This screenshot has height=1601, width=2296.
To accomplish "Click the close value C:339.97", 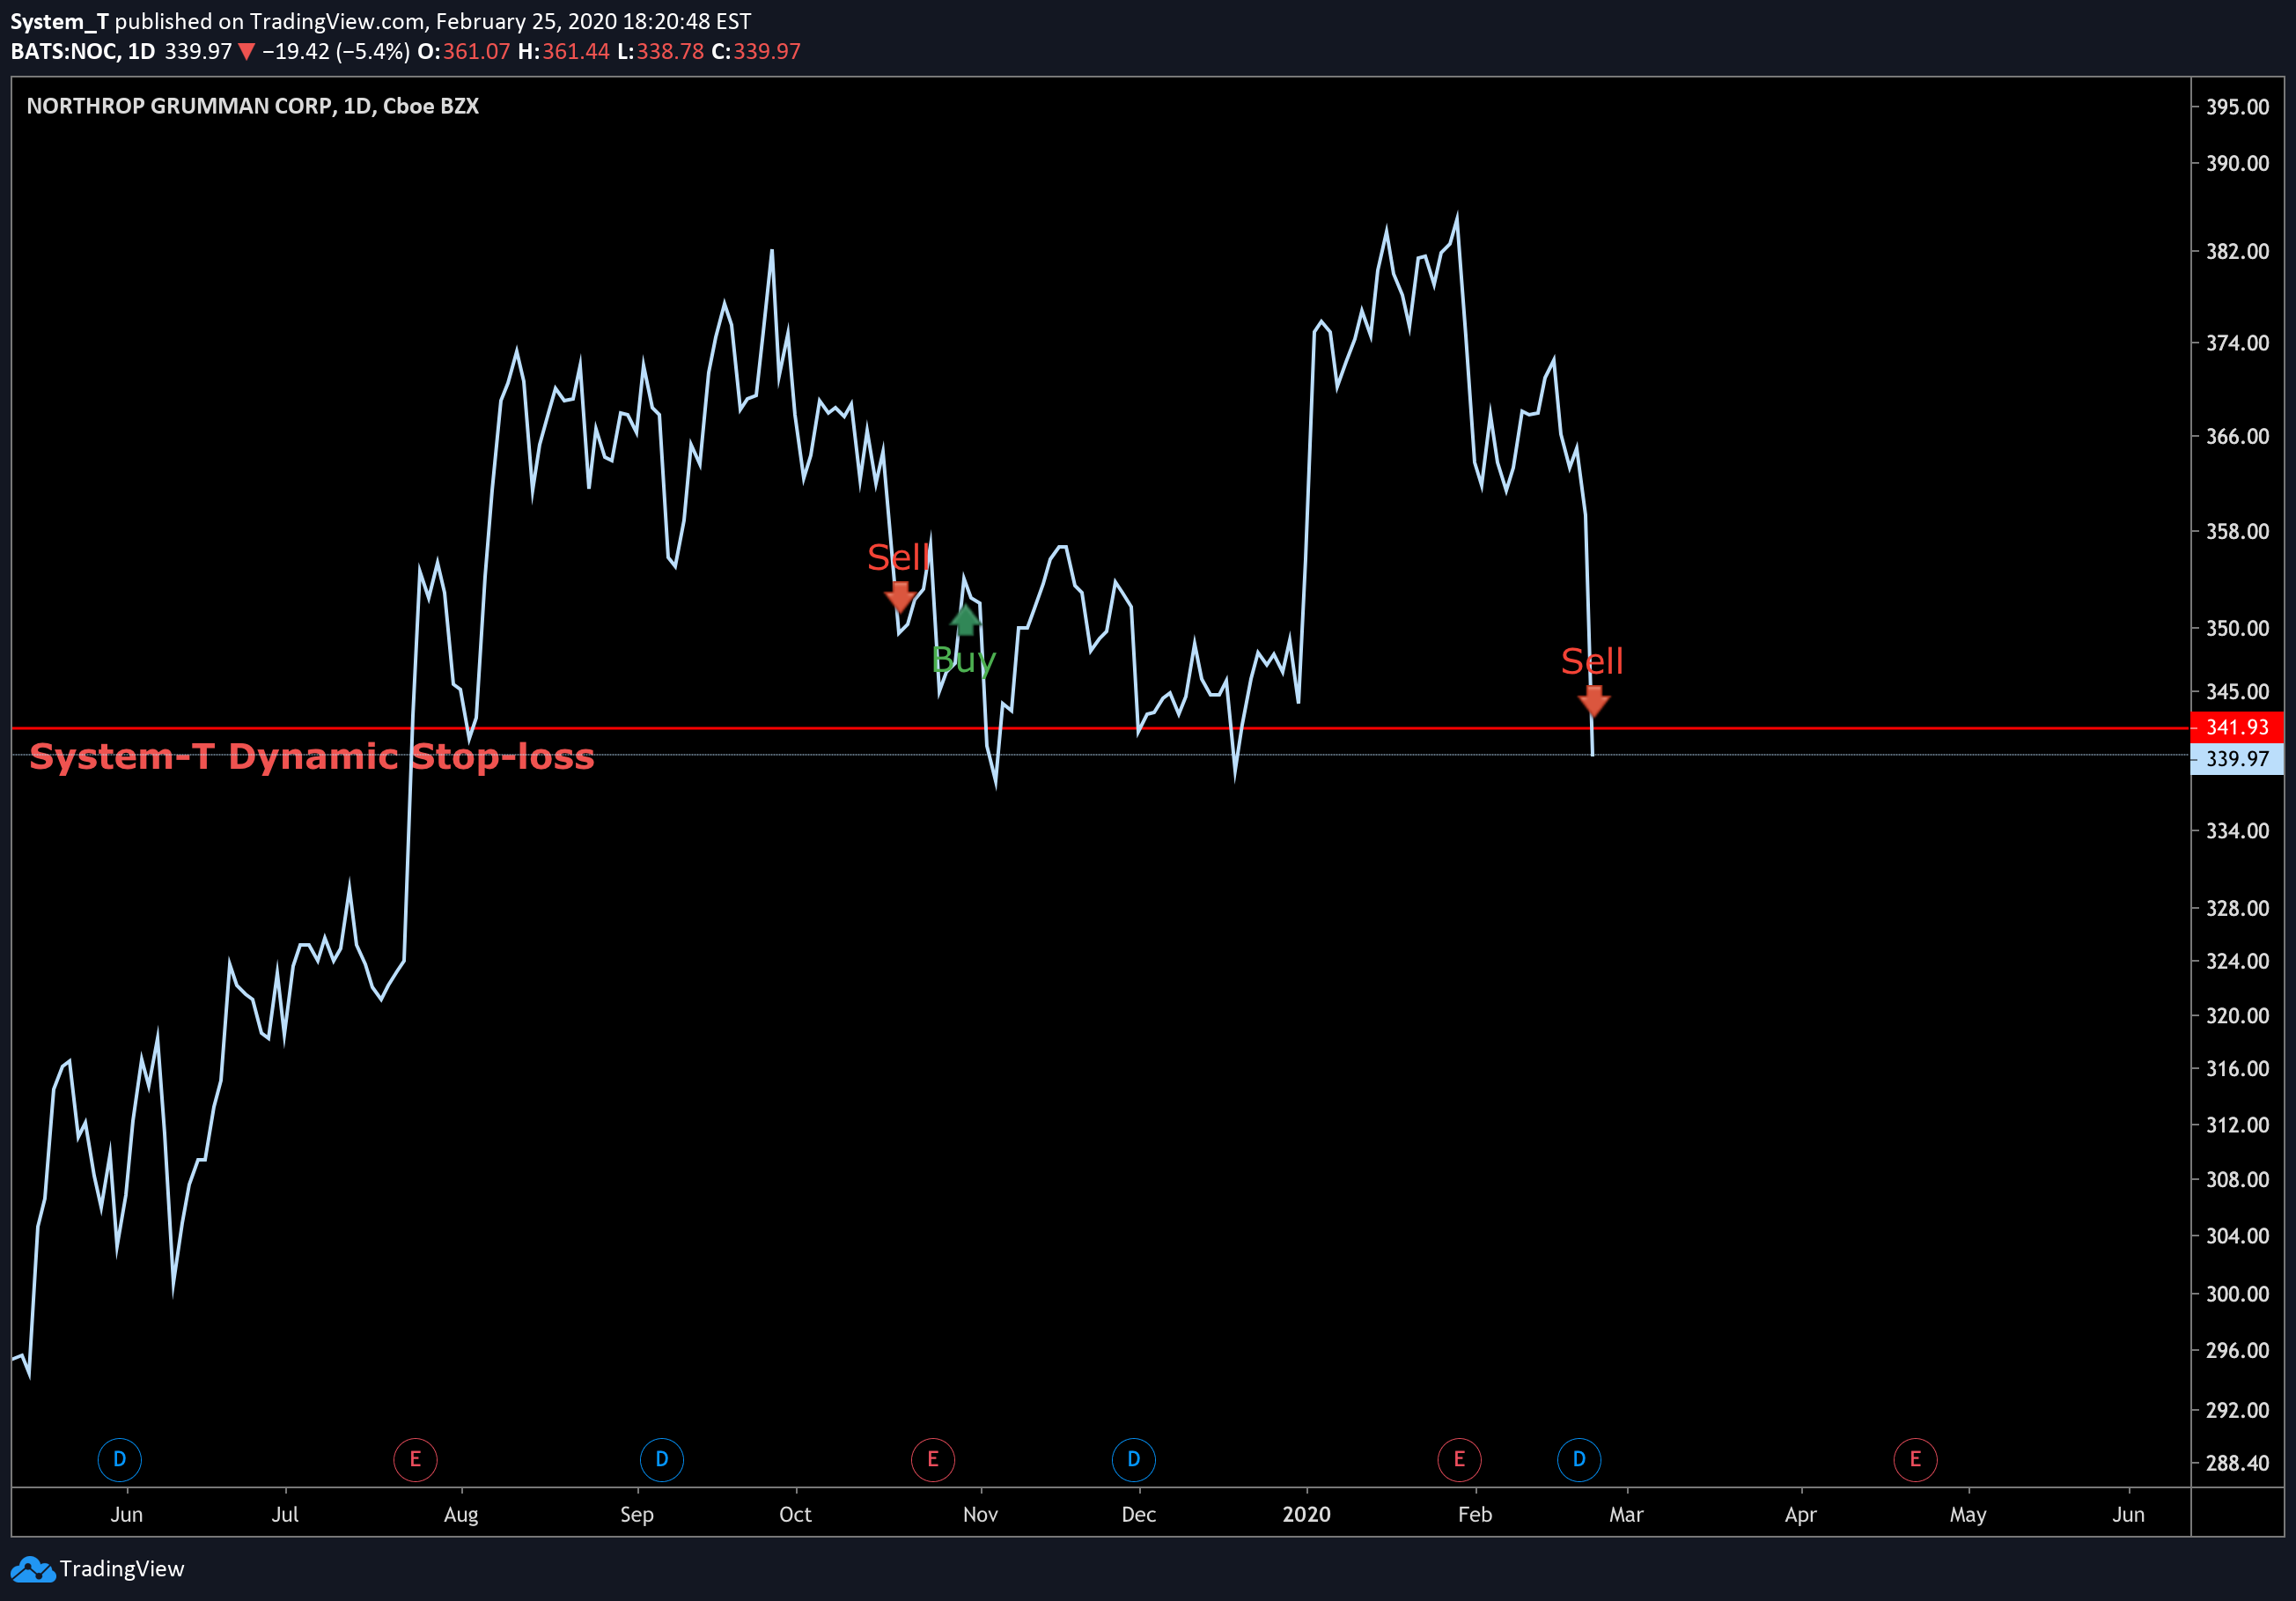I will click(756, 51).
